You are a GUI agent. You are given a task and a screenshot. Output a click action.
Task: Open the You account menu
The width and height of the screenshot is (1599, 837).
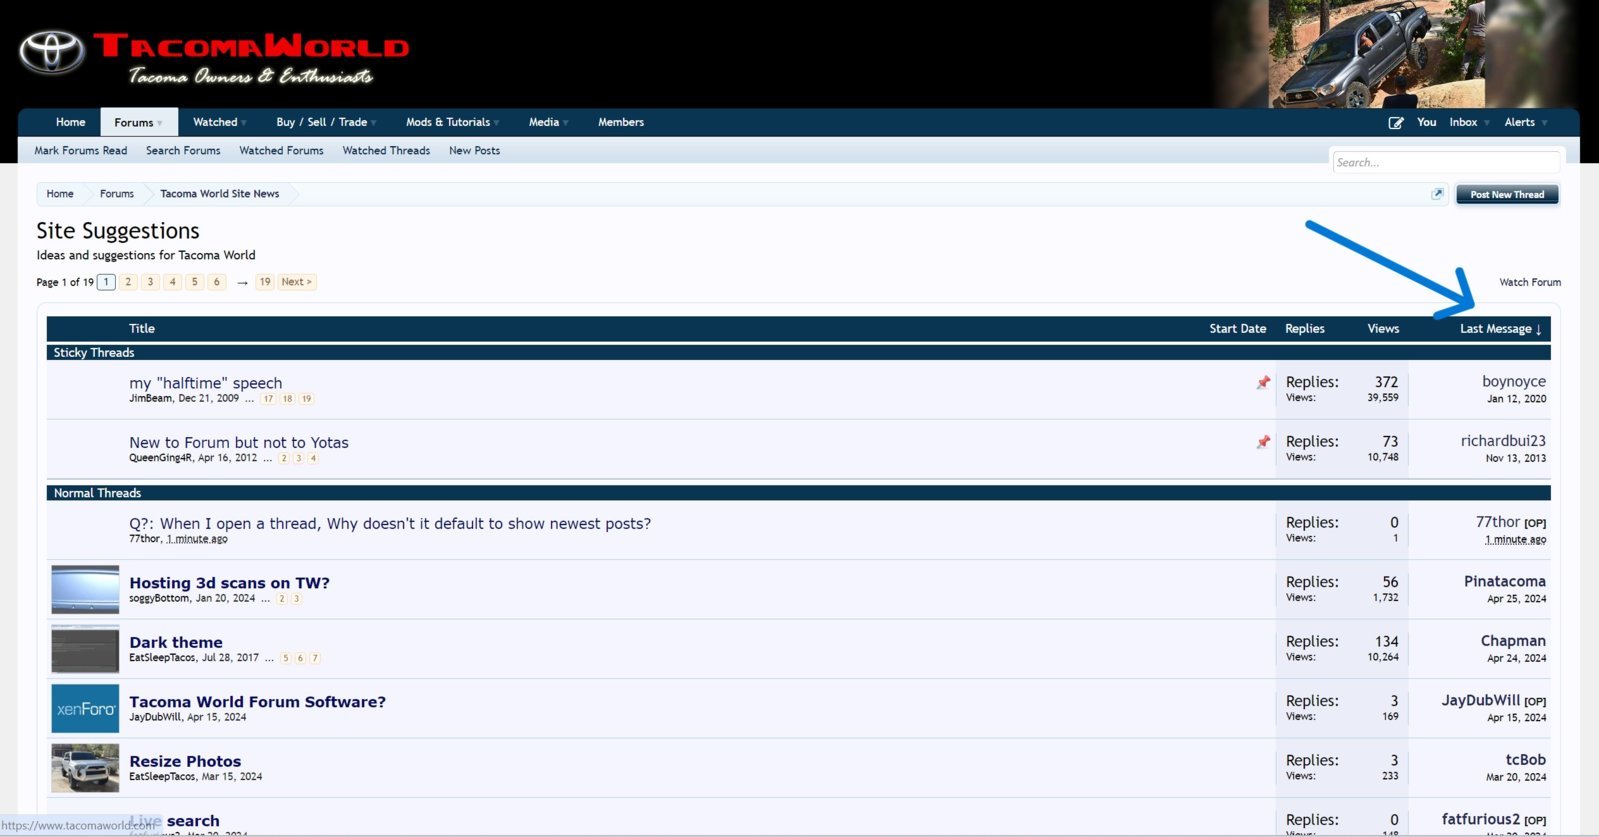1426,122
